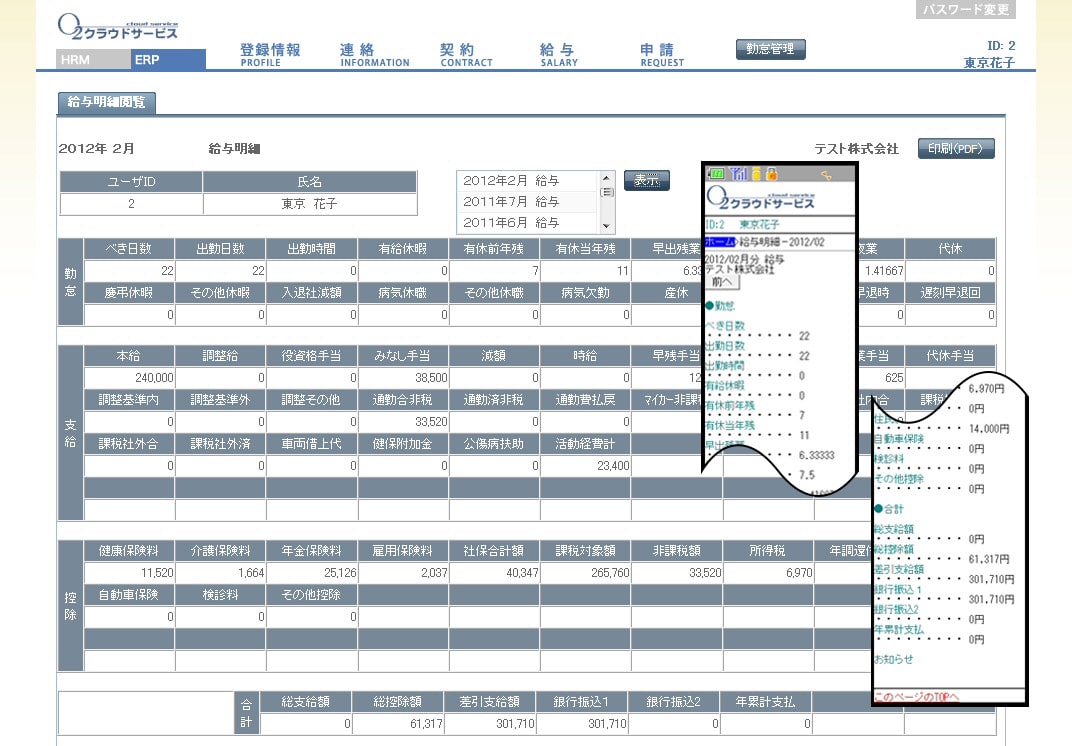Click the scroll-down arrow in month list

click(606, 226)
